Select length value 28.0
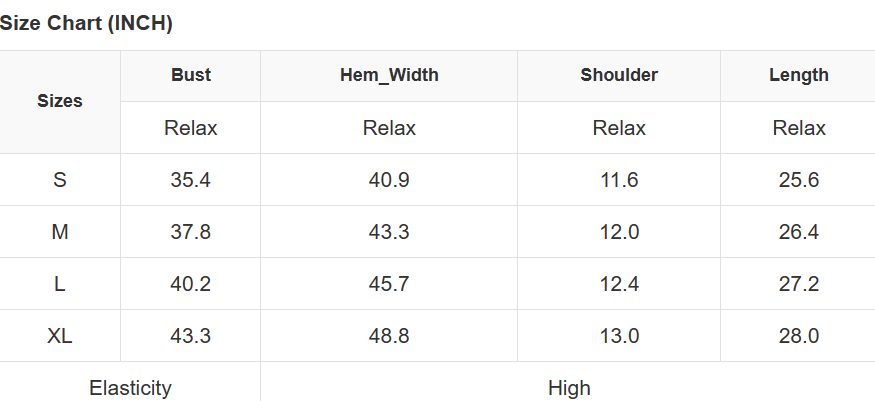Viewport: 875px width, 401px height. [x=799, y=336]
